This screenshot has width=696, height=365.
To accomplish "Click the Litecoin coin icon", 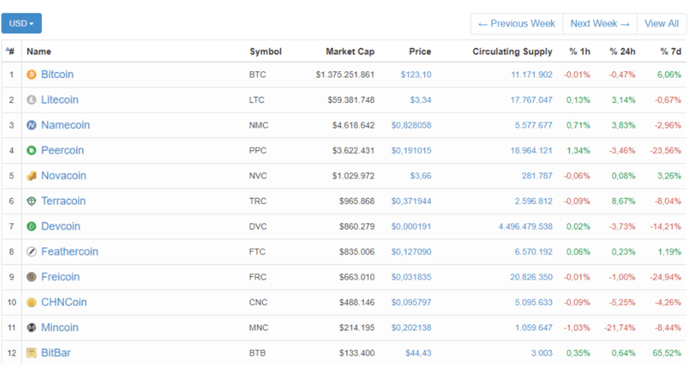I will tap(31, 100).
